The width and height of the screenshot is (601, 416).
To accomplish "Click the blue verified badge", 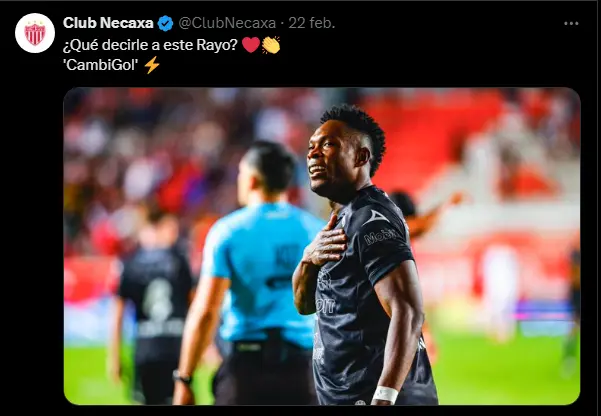I will point(166,23).
